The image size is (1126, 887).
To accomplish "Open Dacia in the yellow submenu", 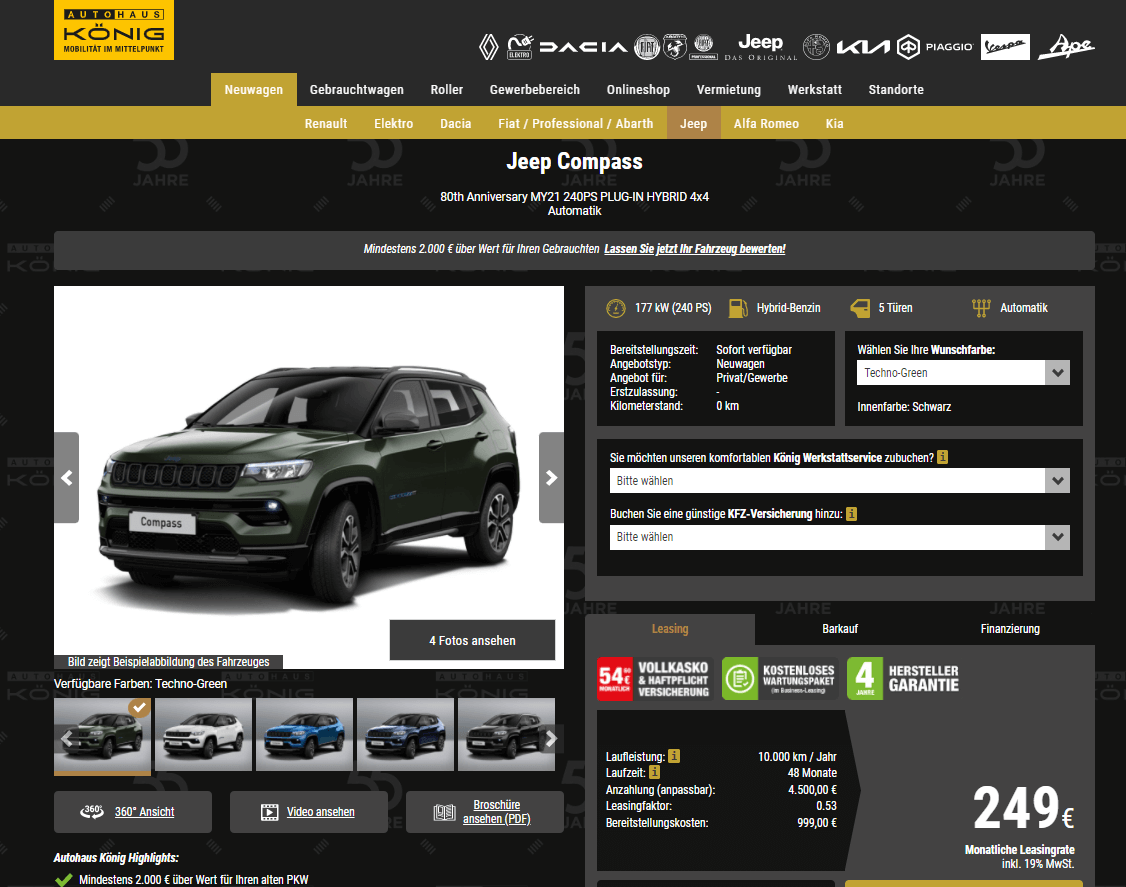I will (456, 124).
